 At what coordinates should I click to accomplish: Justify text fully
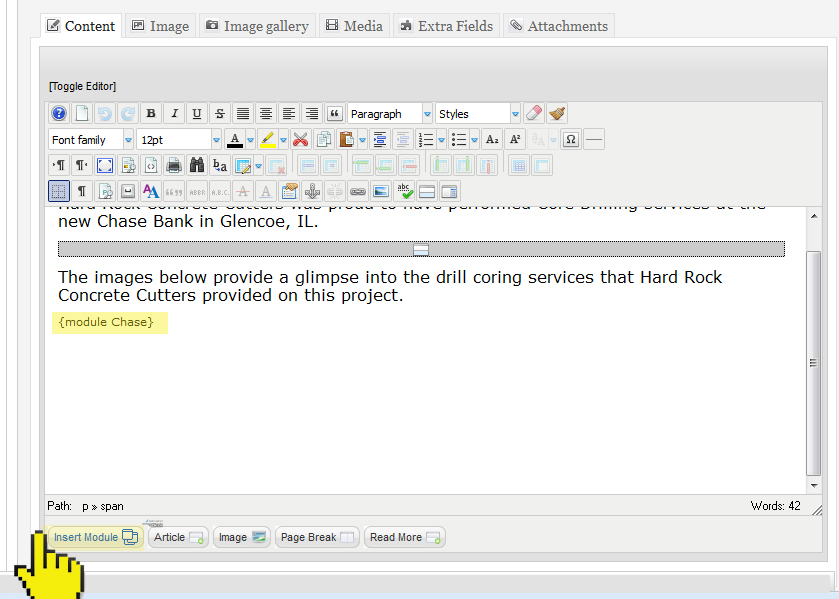[243, 113]
